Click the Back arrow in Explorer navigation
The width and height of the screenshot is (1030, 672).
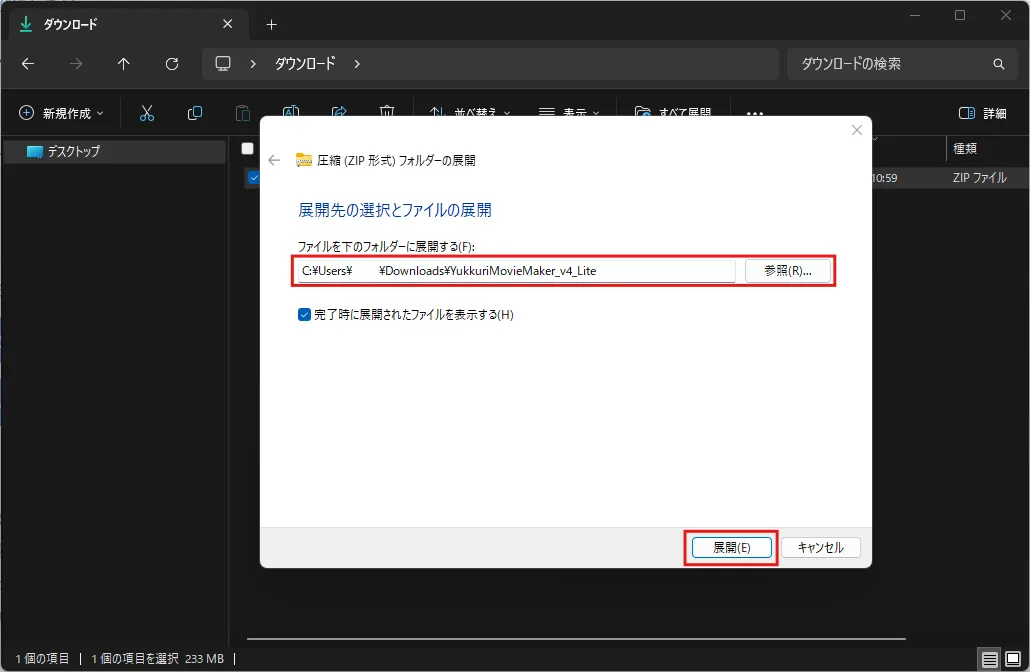point(28,64)
